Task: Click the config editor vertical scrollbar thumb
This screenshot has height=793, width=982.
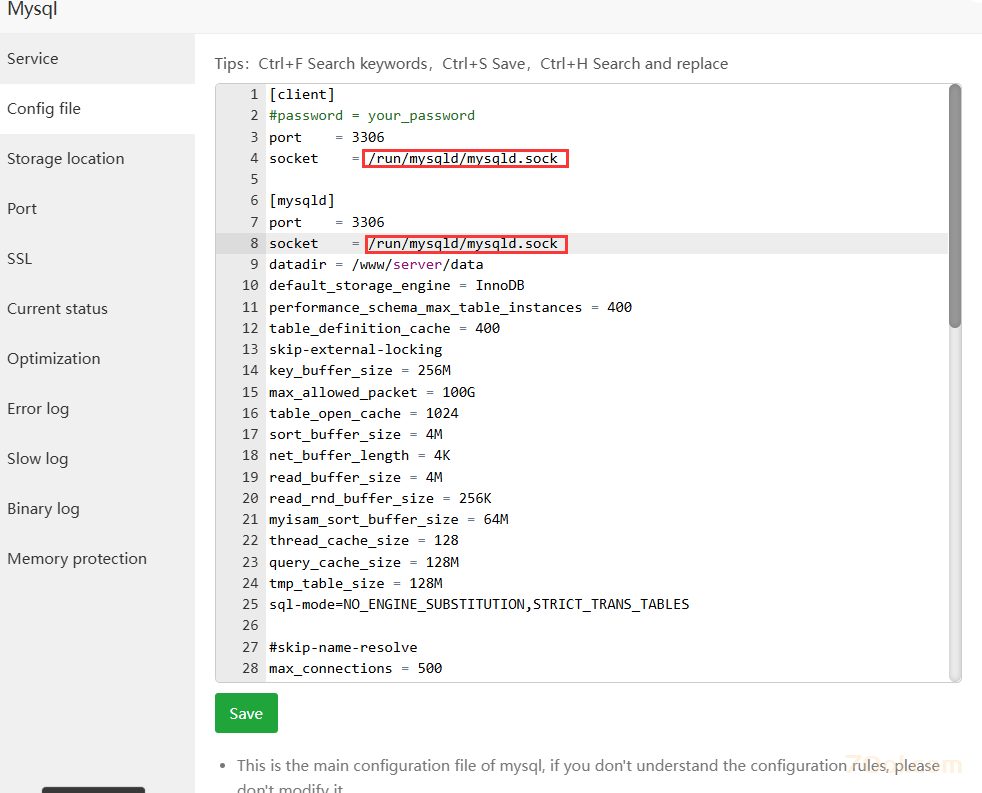Action: [x=954, y=206]
